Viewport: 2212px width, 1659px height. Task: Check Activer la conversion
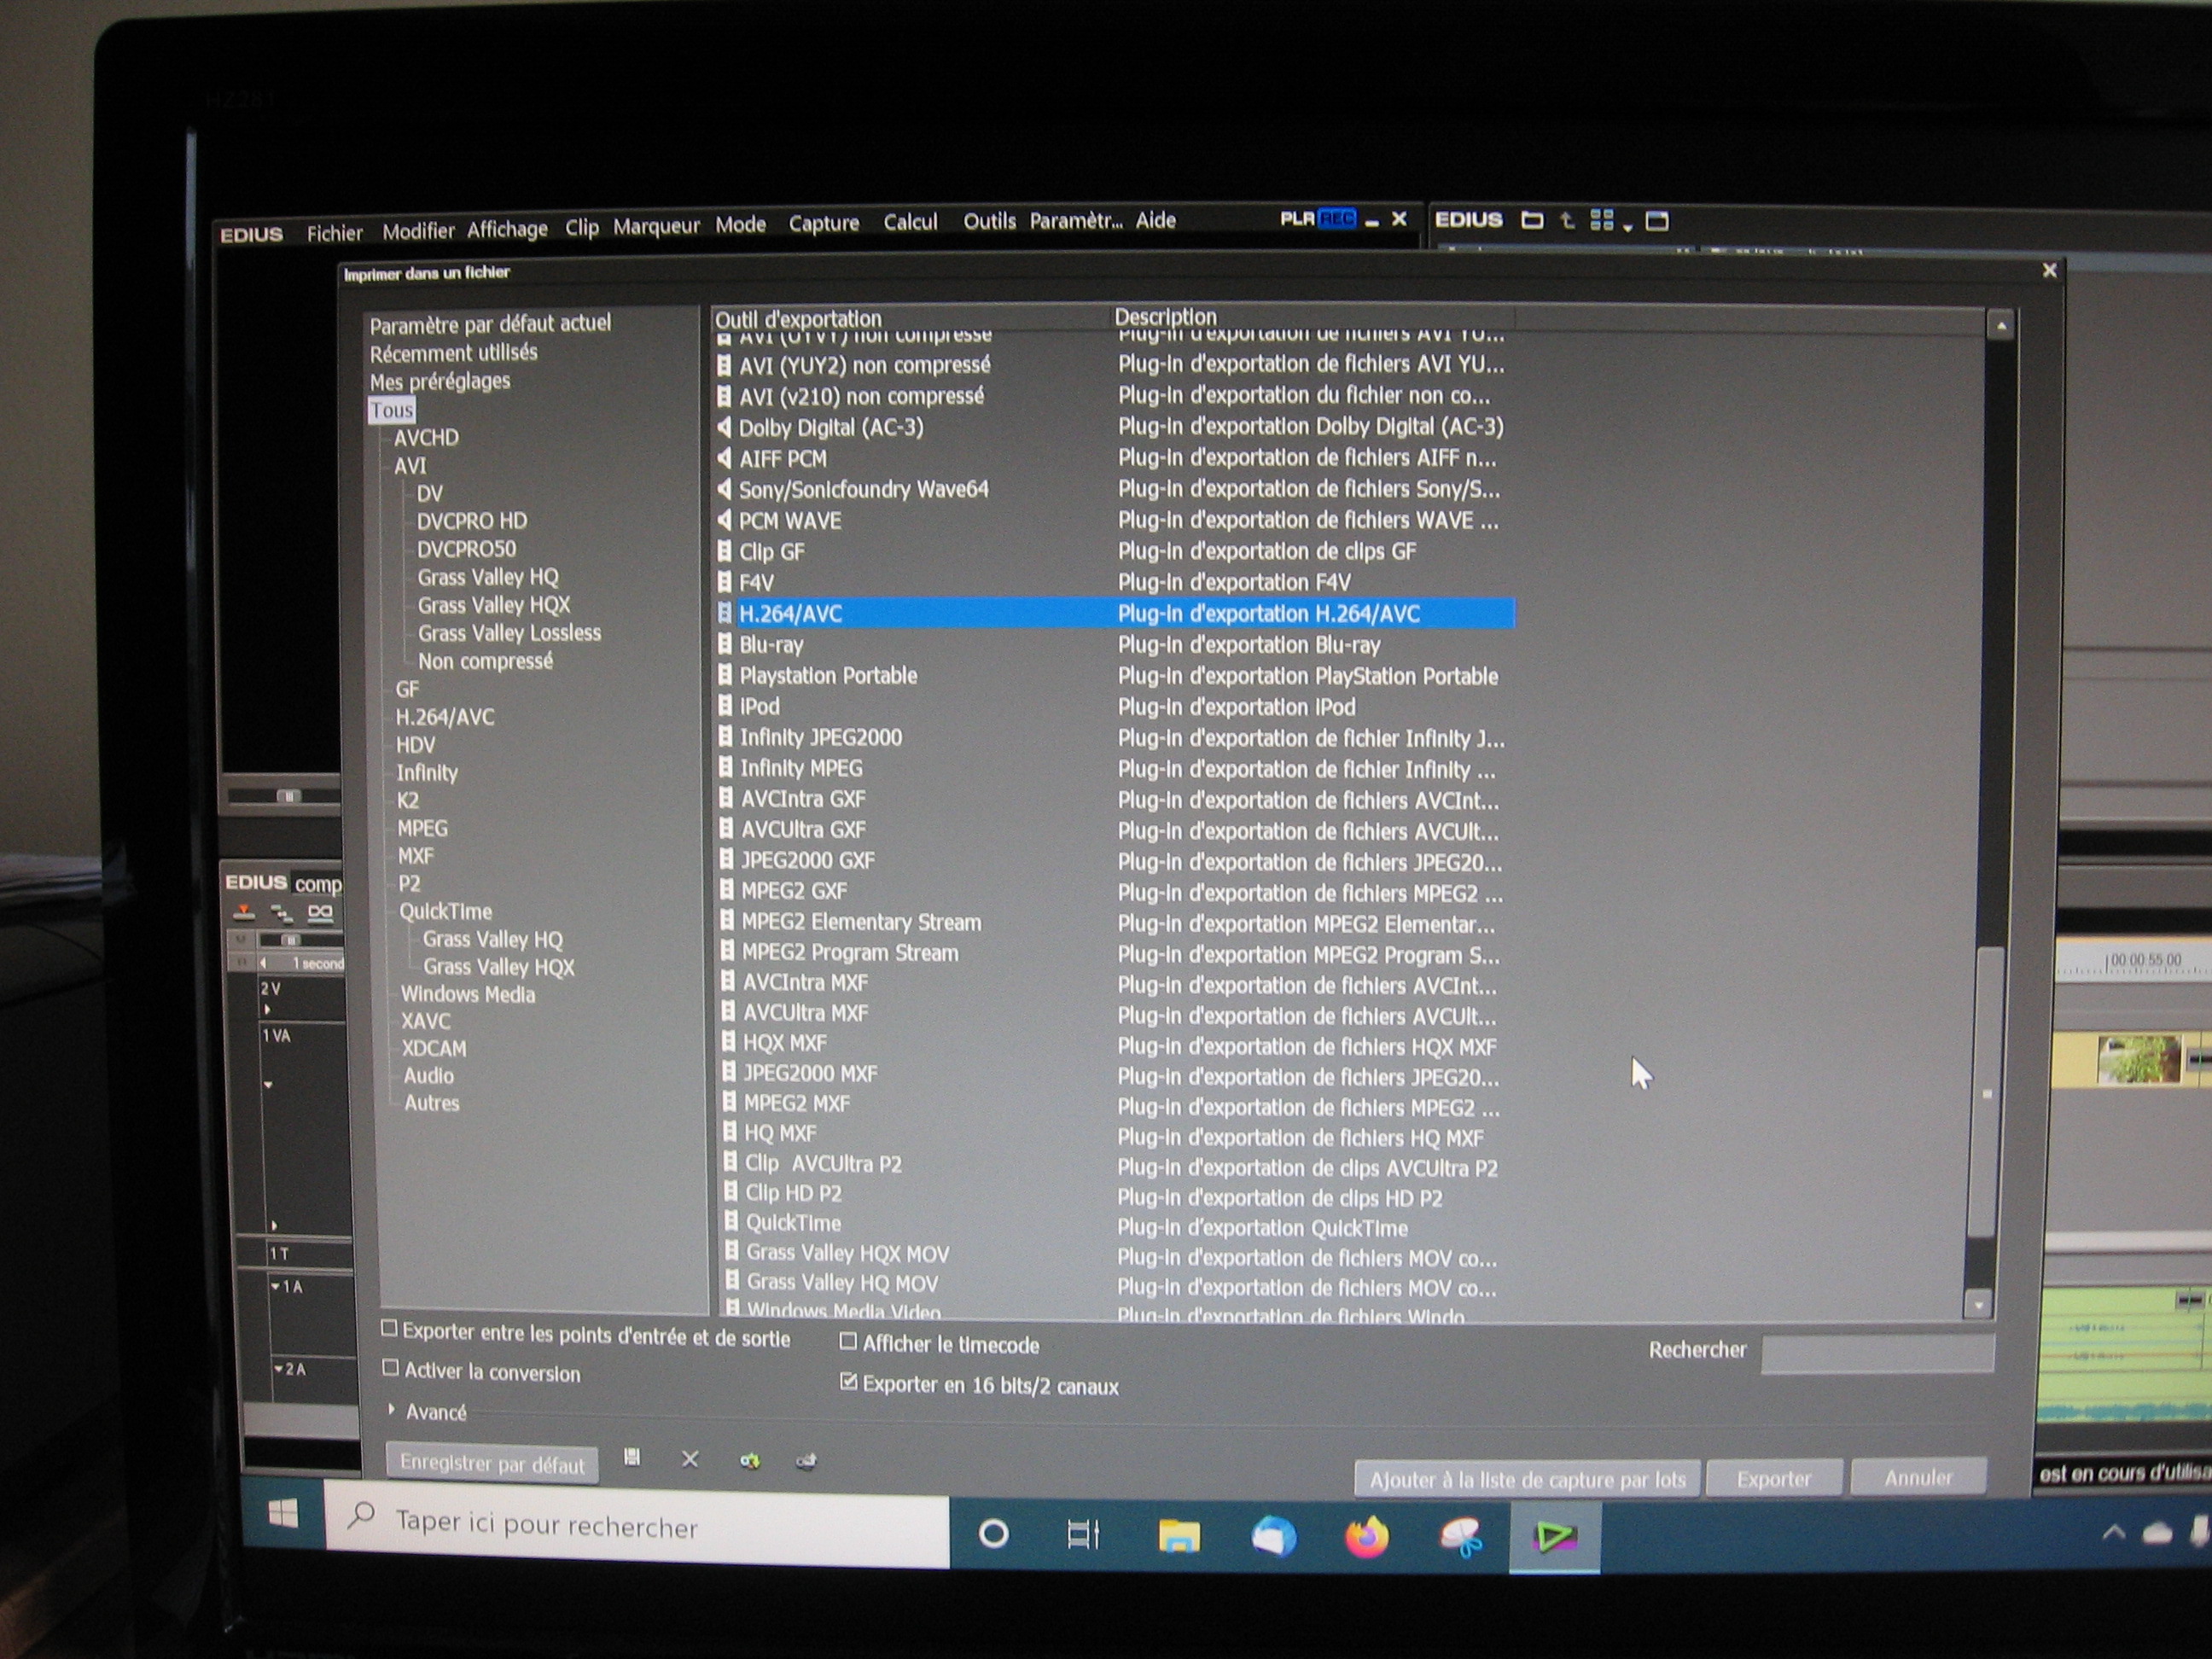(x=391, y=1368)
